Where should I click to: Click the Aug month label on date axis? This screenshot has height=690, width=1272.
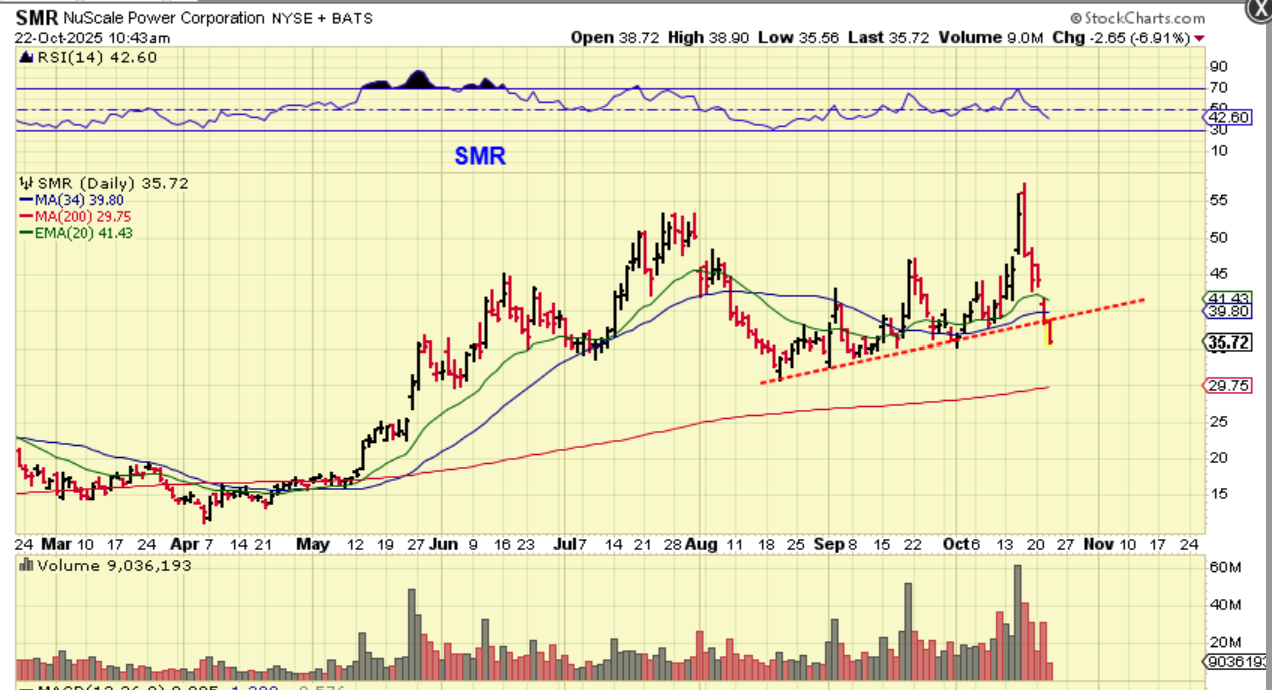point(703,544)
